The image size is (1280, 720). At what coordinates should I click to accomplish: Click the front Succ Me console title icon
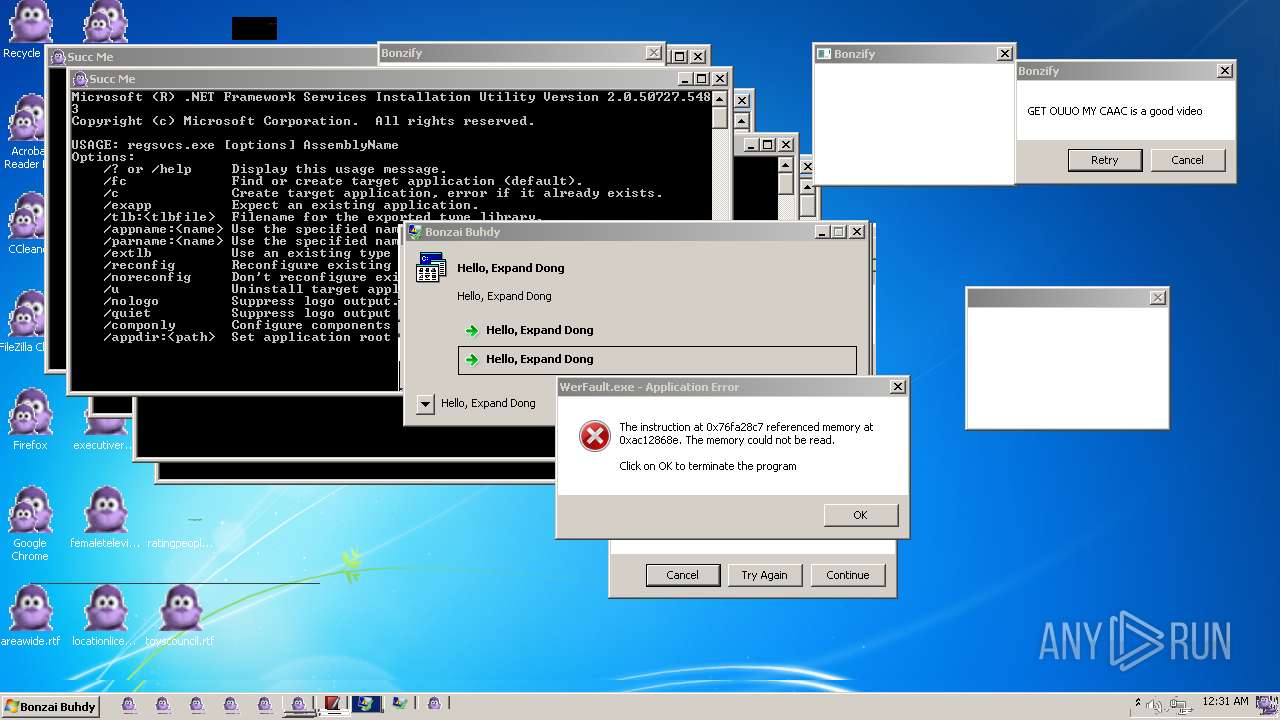[x=80, y=79]
